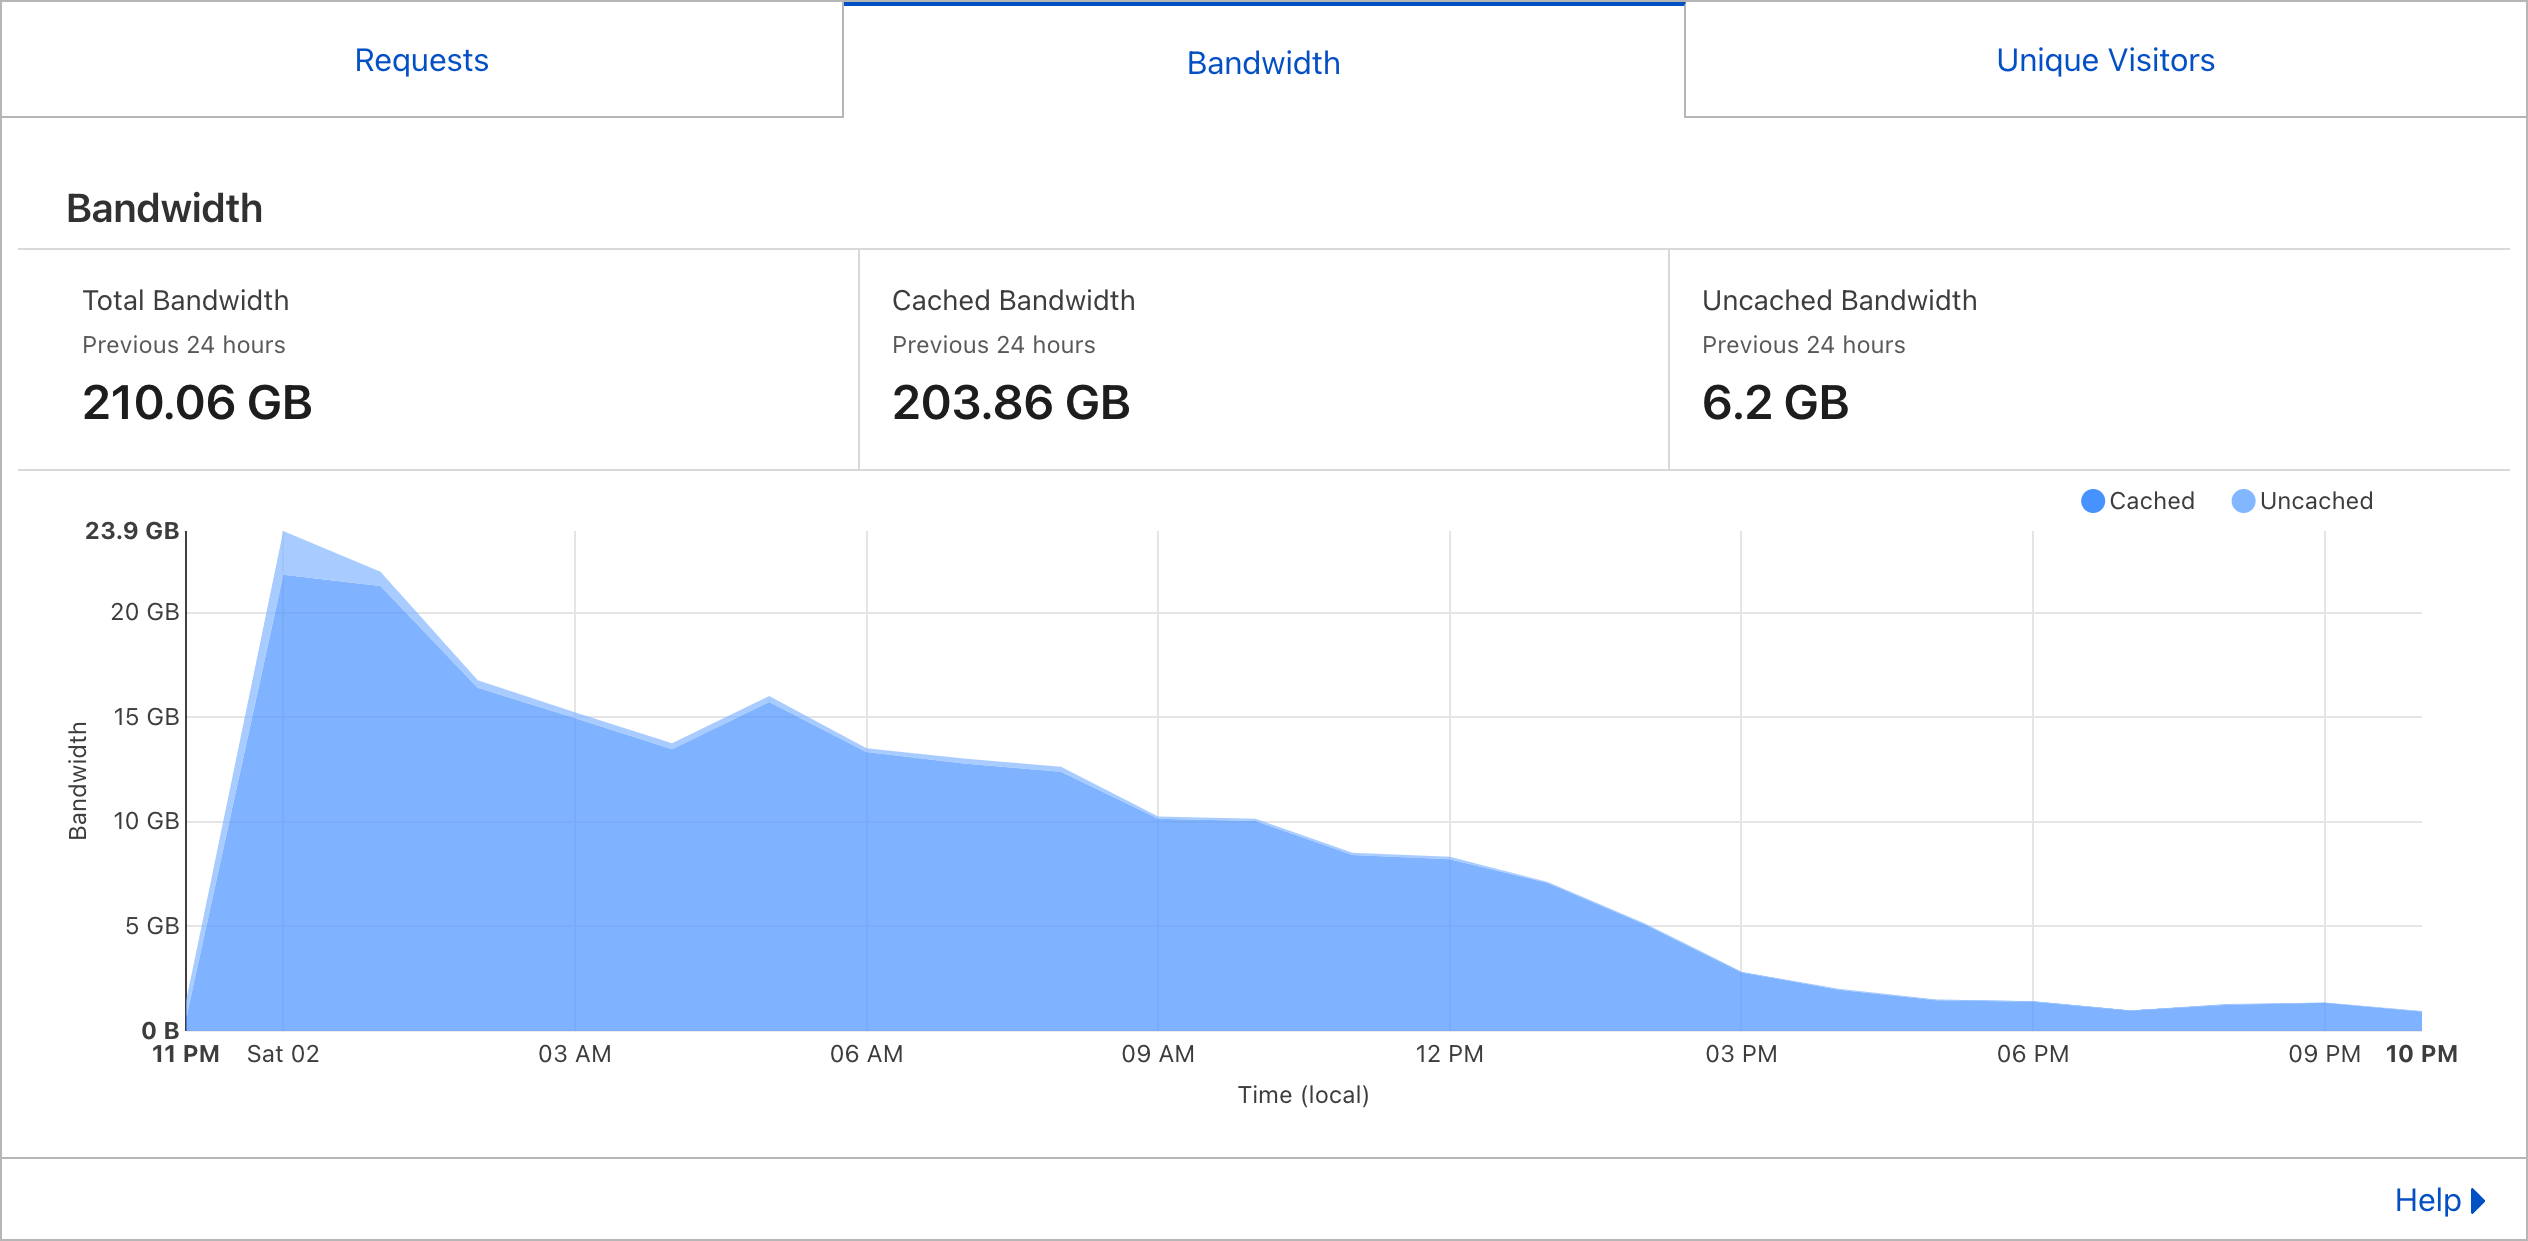Click the Cached Bandwidth 203.86 GB value

(1011, 403)
